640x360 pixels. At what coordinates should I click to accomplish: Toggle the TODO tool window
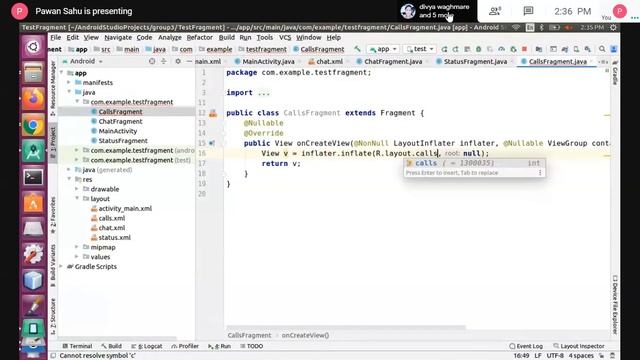click(x=251, y=346)
